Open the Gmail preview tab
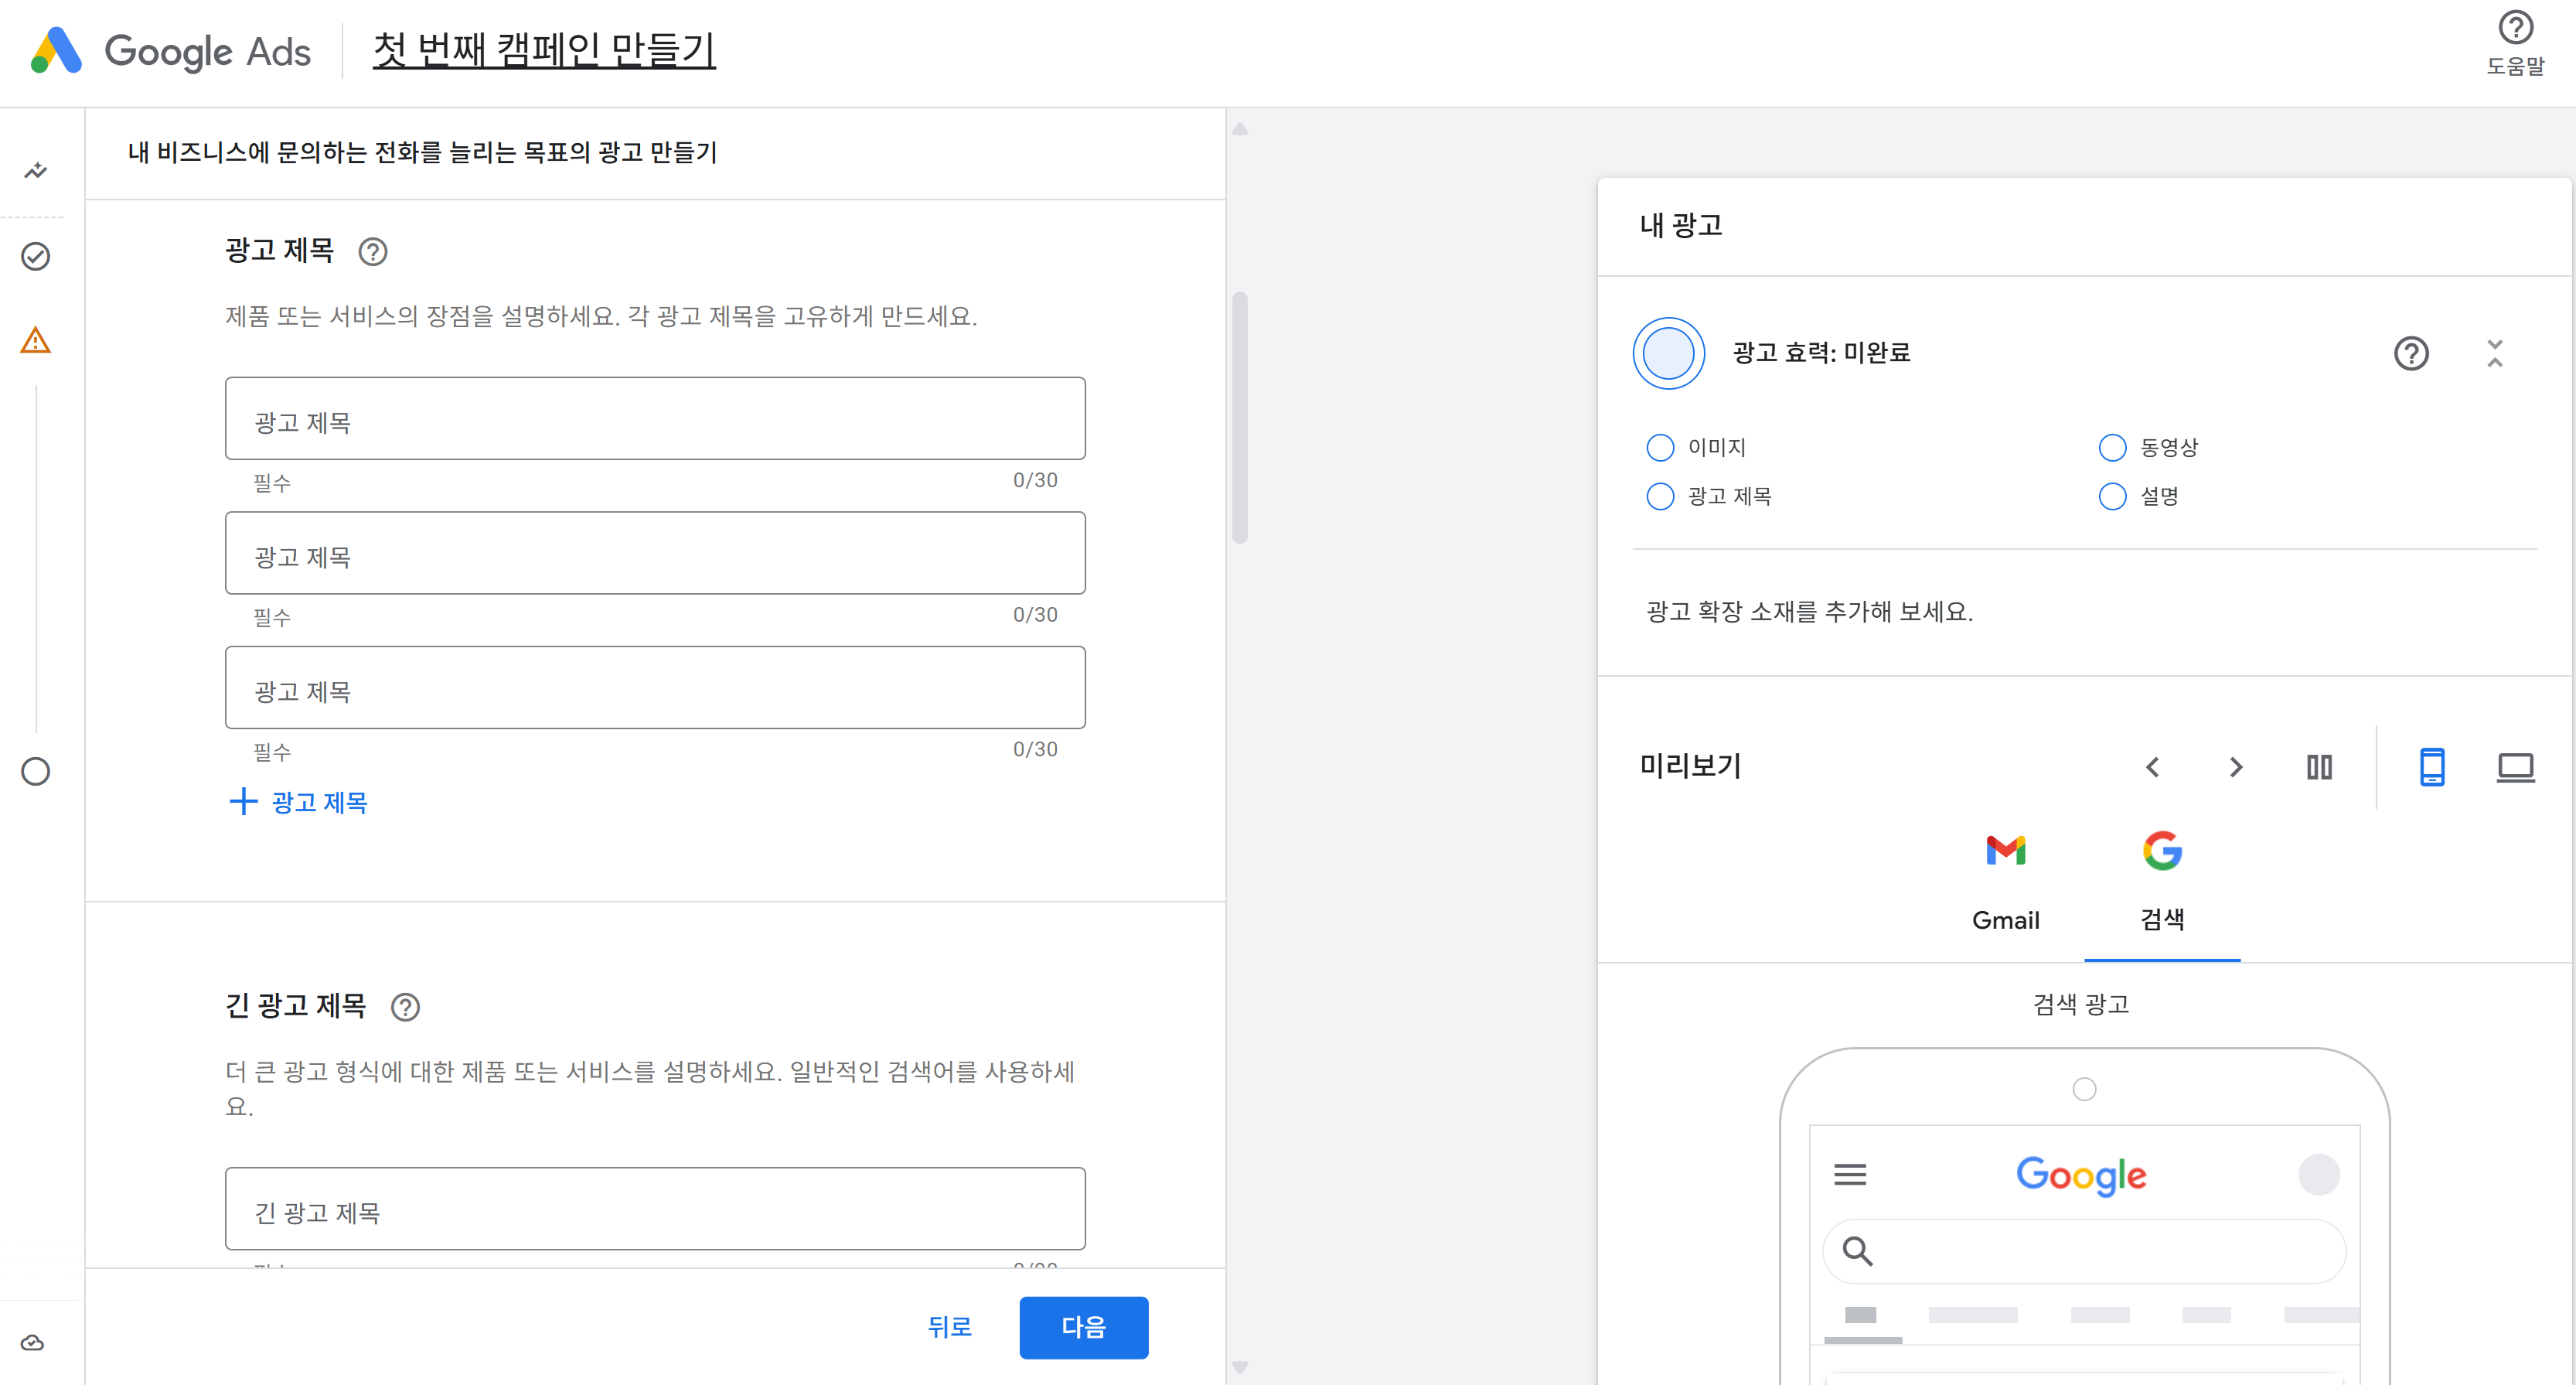The width and height of the screenshot is (2576, 1385). (2005, 885)
